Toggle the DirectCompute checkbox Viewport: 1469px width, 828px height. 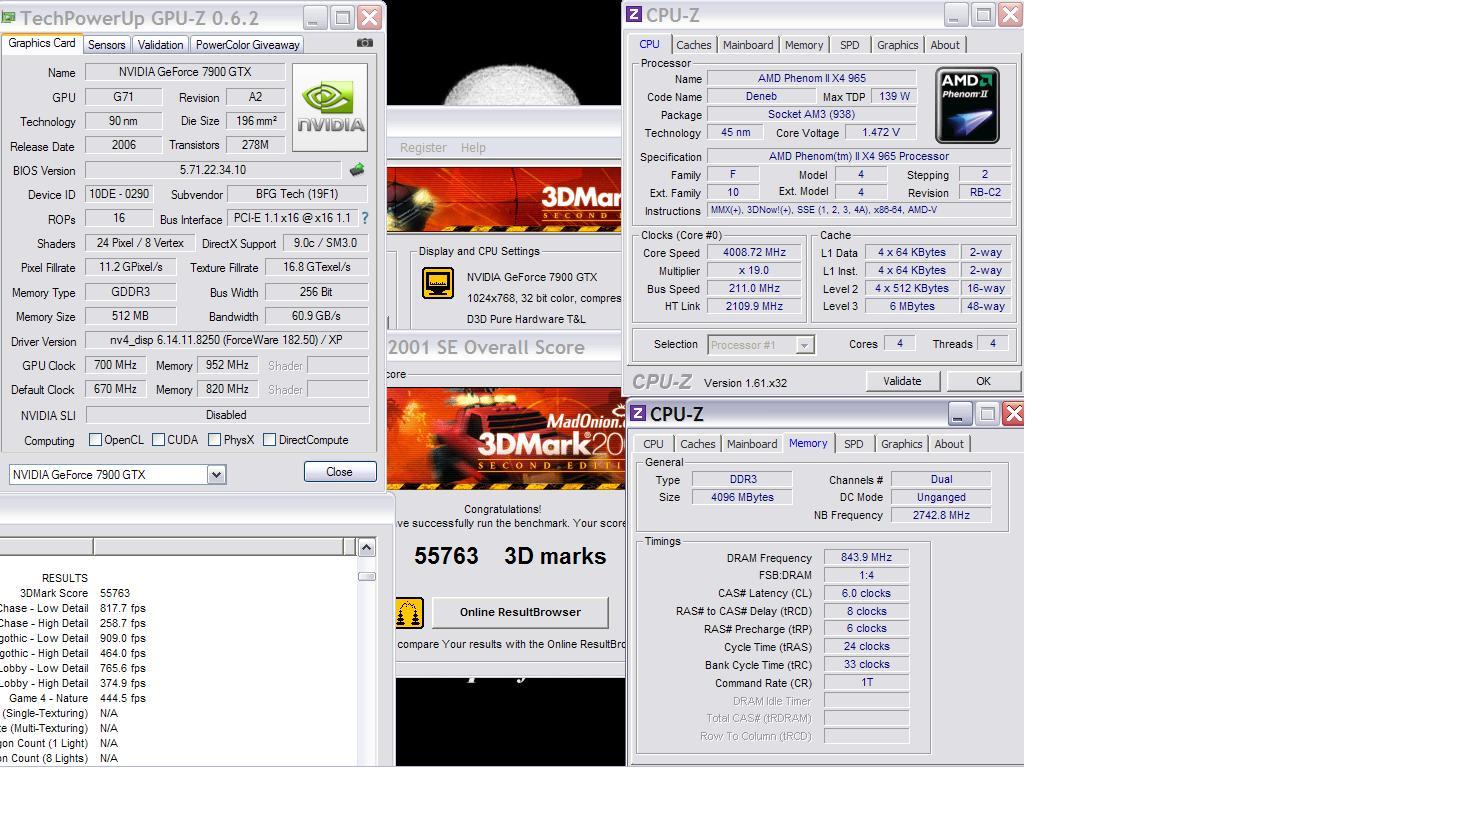[269, 440]
